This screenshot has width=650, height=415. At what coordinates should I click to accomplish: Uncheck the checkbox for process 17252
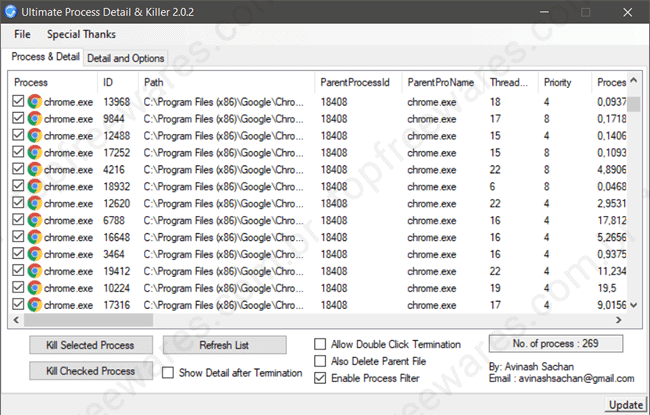tap(18, 152)
